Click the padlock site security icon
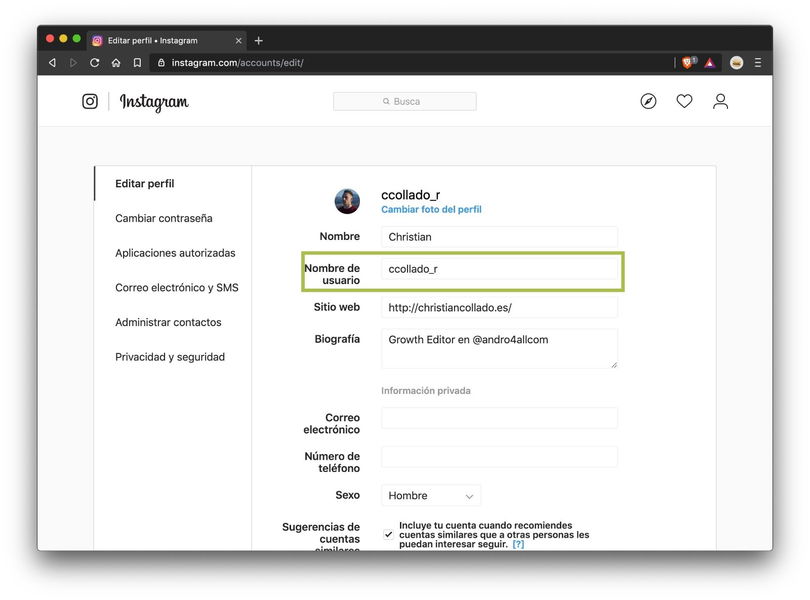810x600 pixels. [x=161, y=63]
